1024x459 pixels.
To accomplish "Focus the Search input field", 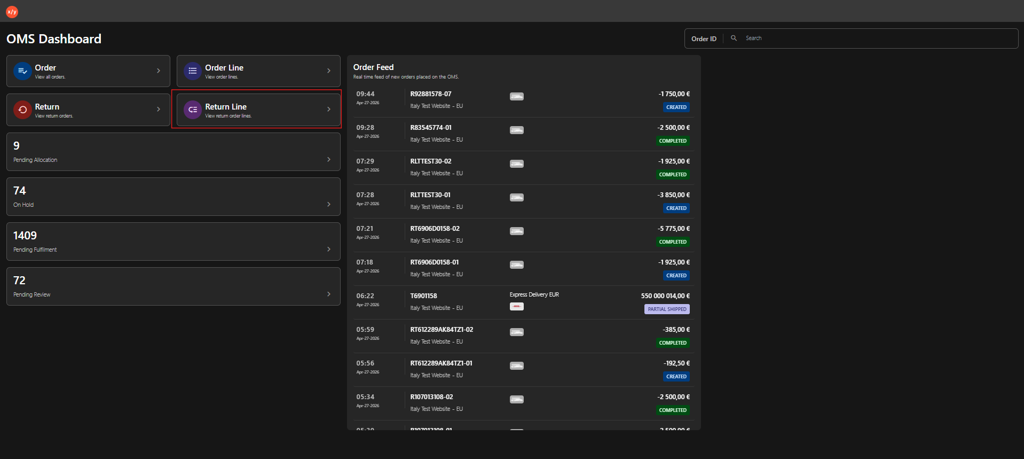I will (x=878, y=39).
